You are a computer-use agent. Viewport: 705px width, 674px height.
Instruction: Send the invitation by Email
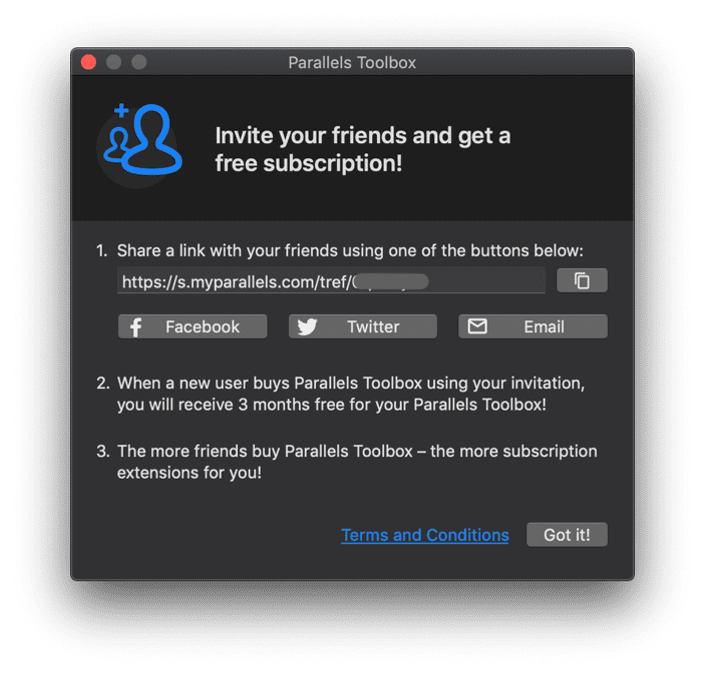point(533,326)
